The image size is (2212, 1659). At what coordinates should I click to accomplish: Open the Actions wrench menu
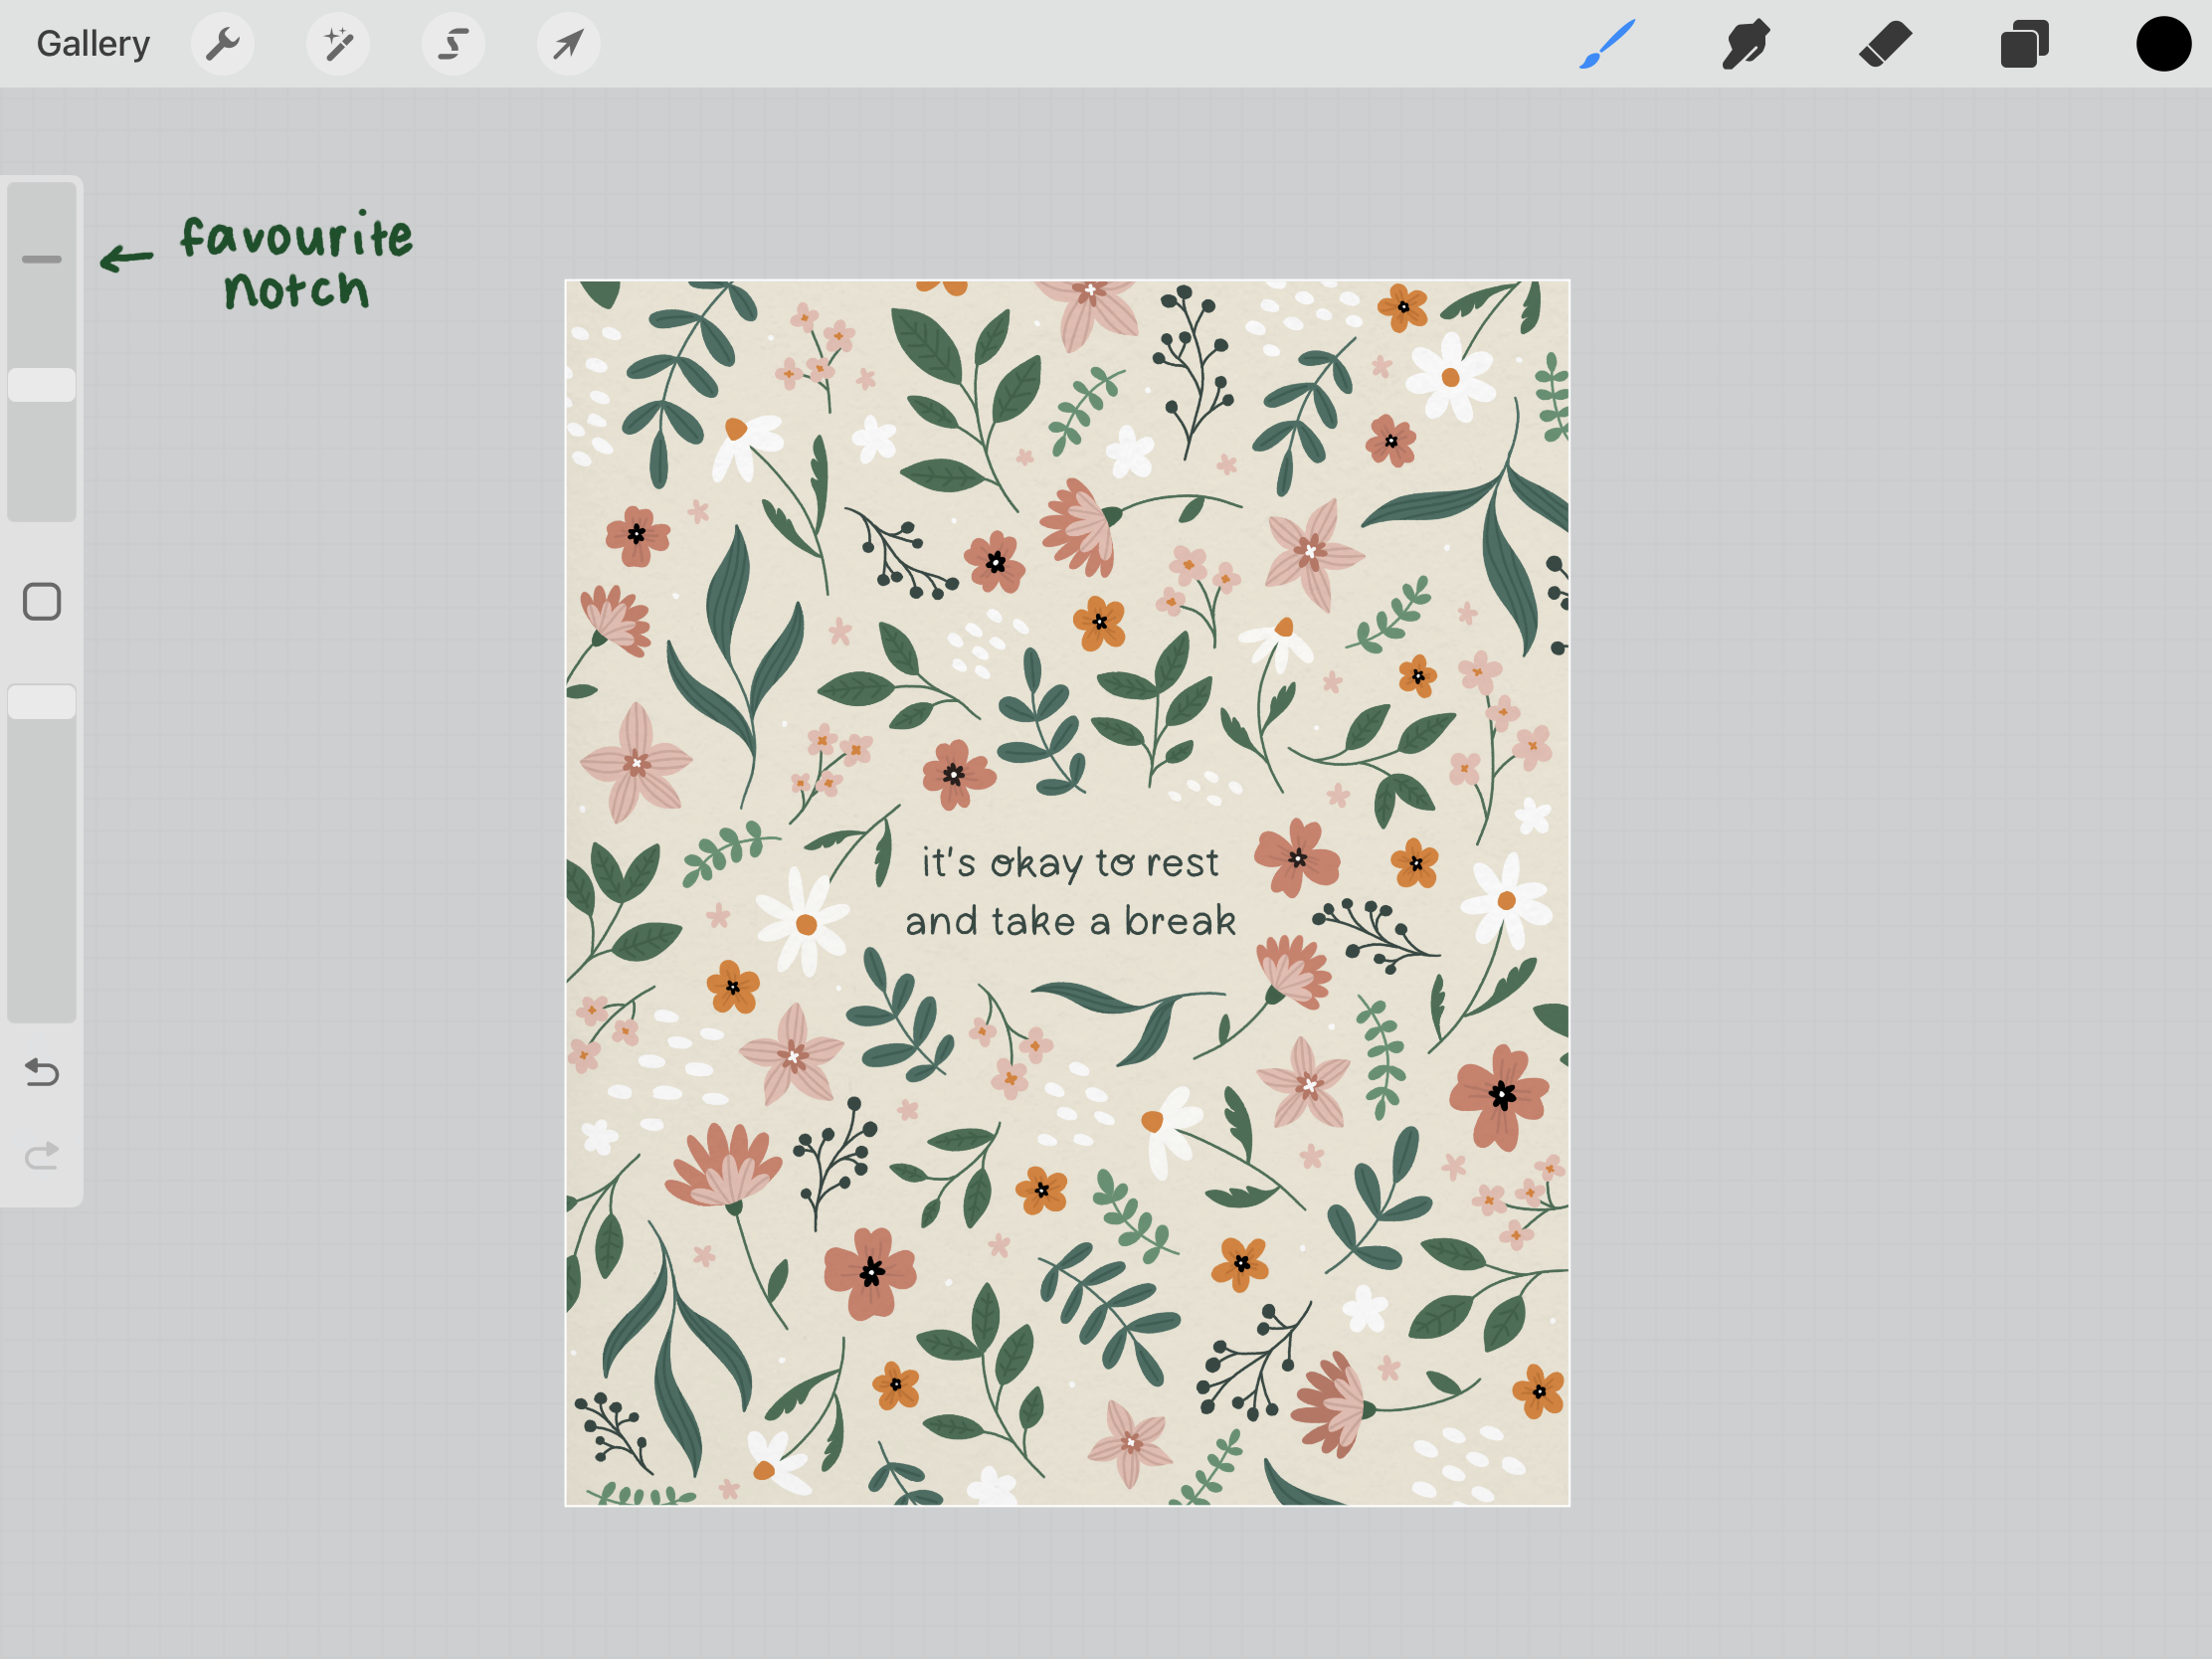(x=222, y=44)
